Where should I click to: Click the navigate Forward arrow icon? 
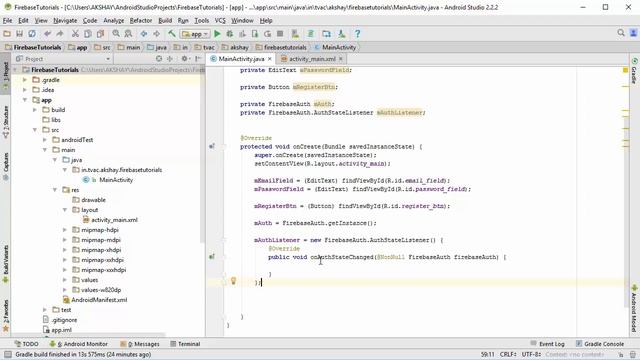pos(156,34)
